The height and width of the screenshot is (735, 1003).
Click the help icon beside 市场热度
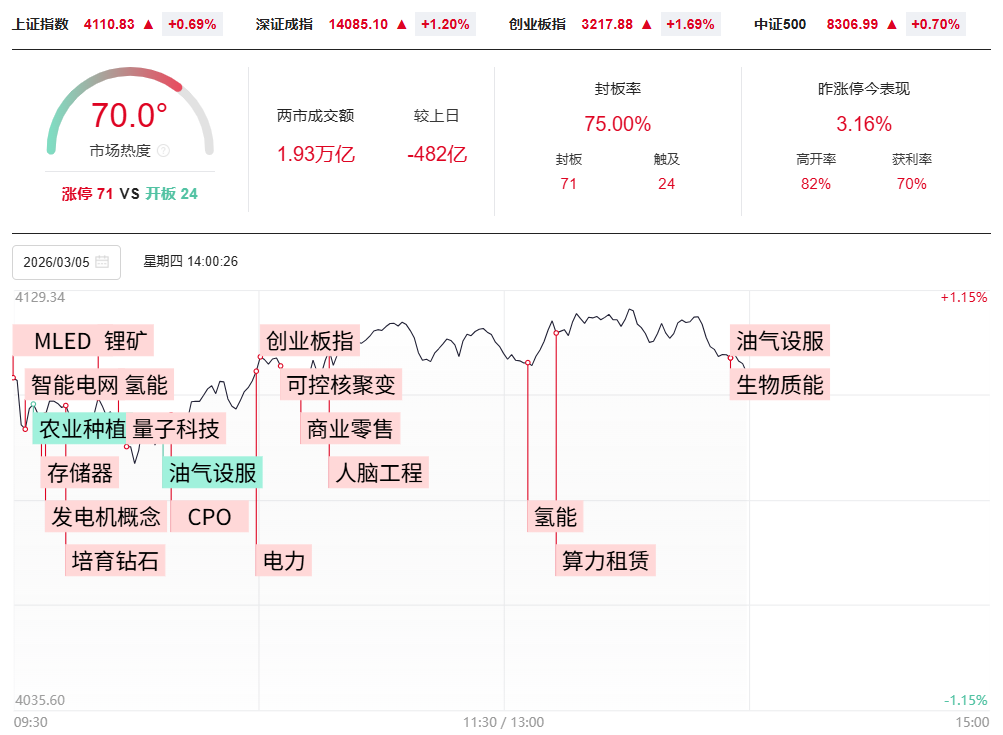click(164, 151)
